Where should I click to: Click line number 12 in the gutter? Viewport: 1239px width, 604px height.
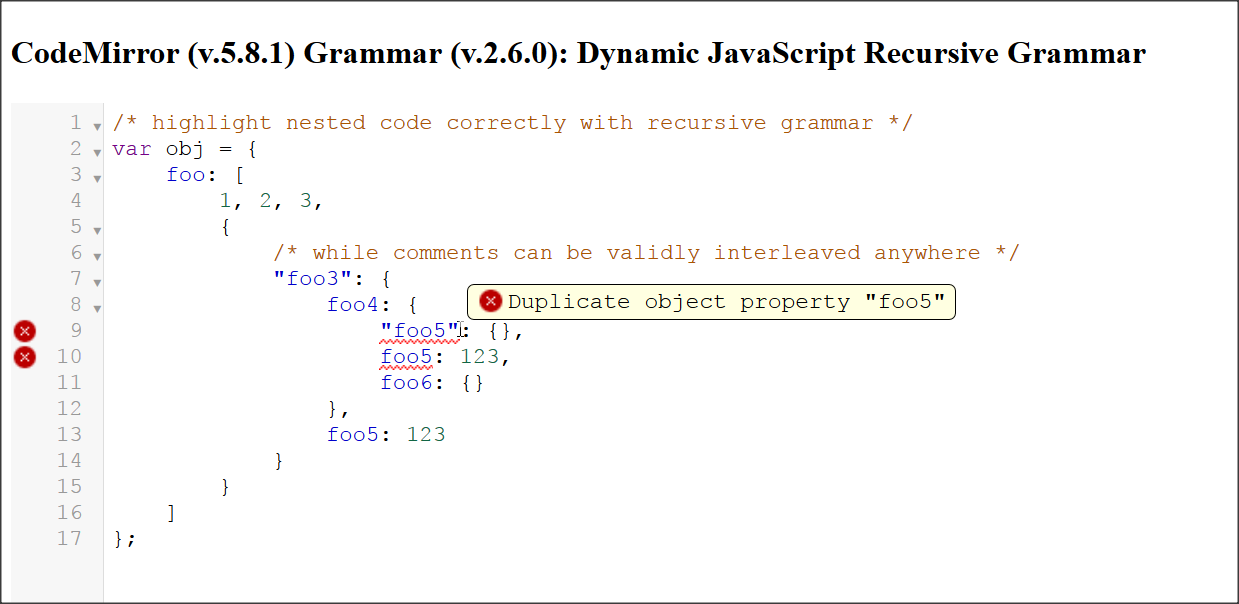pyautogui.click(x=69, y=409)
